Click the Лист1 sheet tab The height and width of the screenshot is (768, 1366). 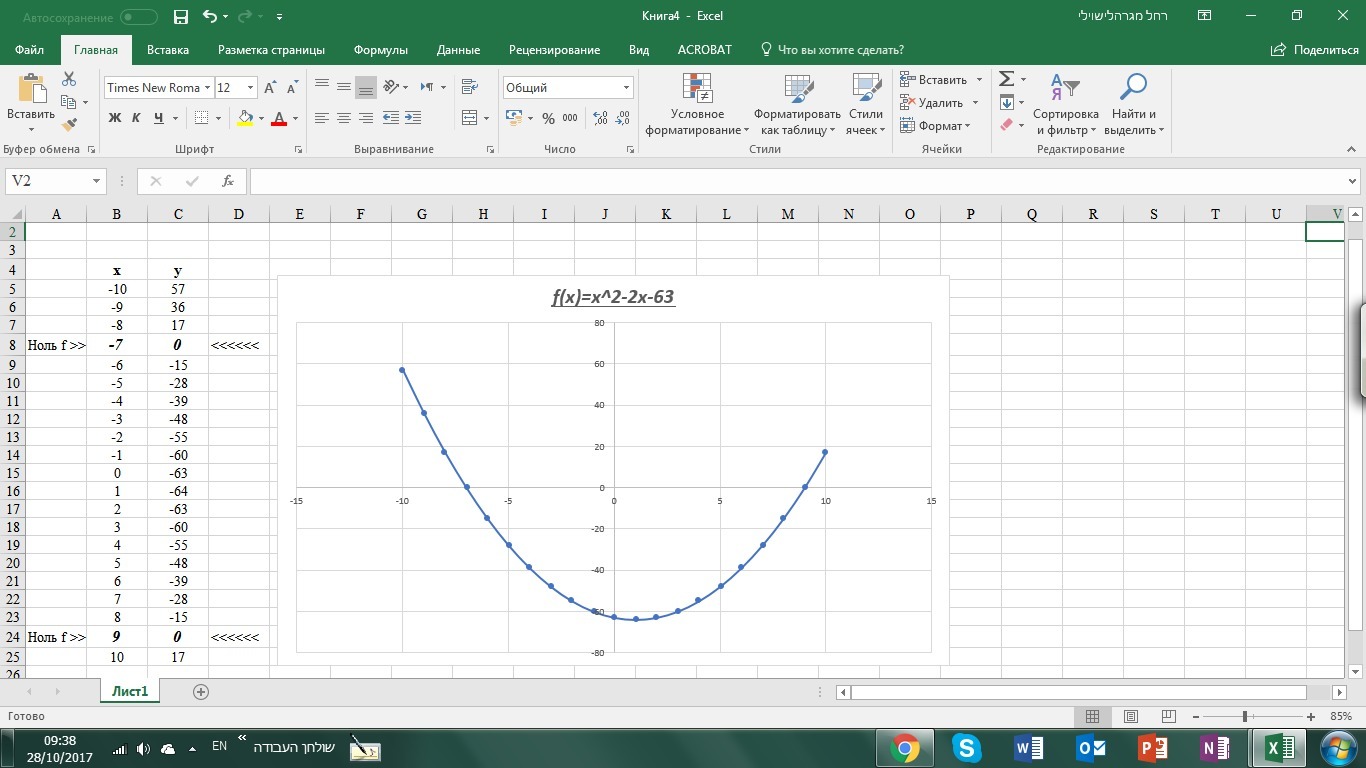130,691
